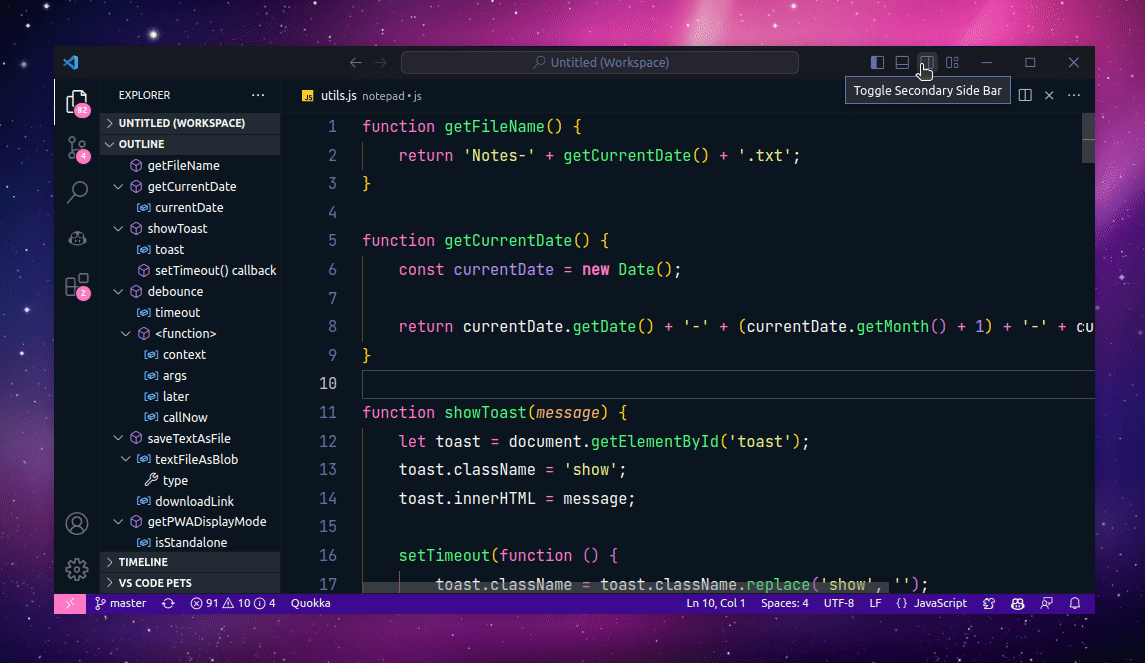Split the editor to the right
Viewport: 1145px width, 663px height.
1025,95
